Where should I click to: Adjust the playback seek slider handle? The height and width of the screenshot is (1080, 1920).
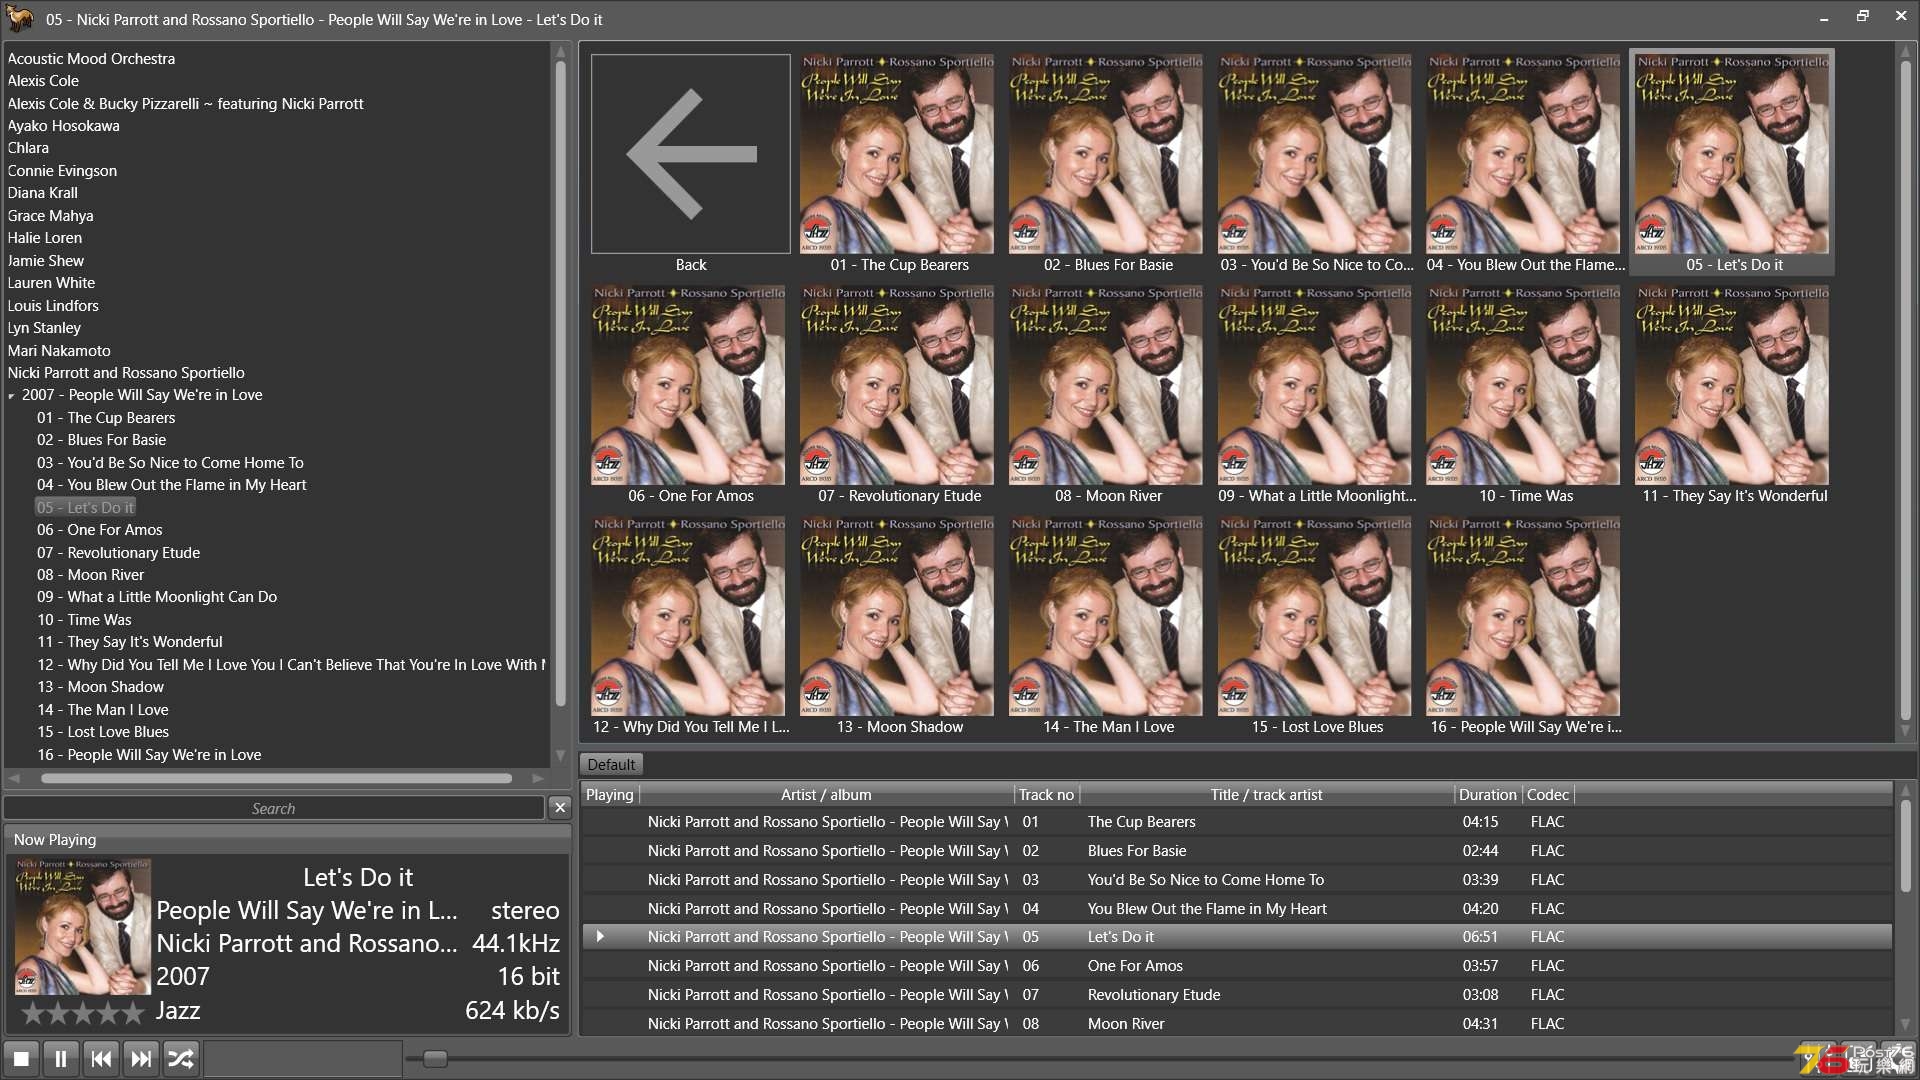point(435,1059)
